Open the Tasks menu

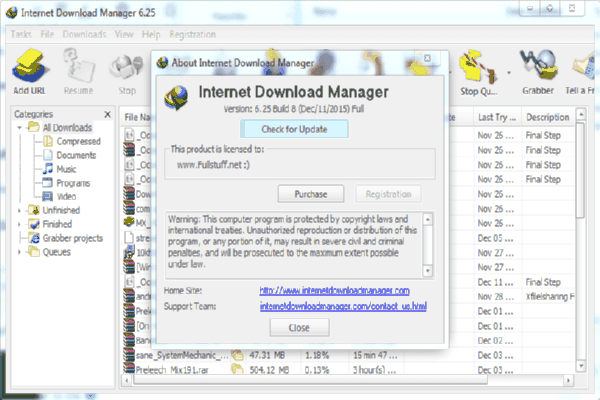(21, 34)
